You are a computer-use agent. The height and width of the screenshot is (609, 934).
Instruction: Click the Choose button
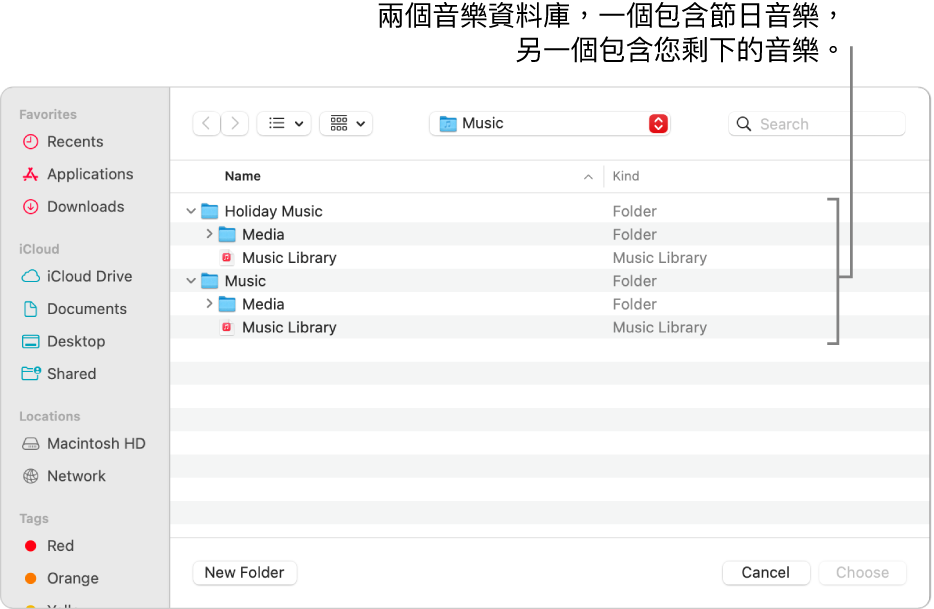click(x=863, y=573)
